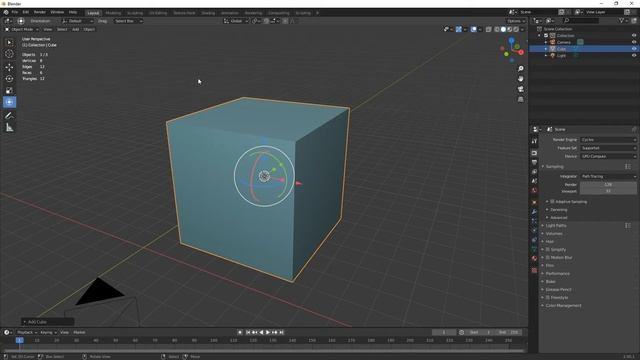Open the Material properties tab icon
The height and width of the screenshot is (360, 640).
point(534,258)
